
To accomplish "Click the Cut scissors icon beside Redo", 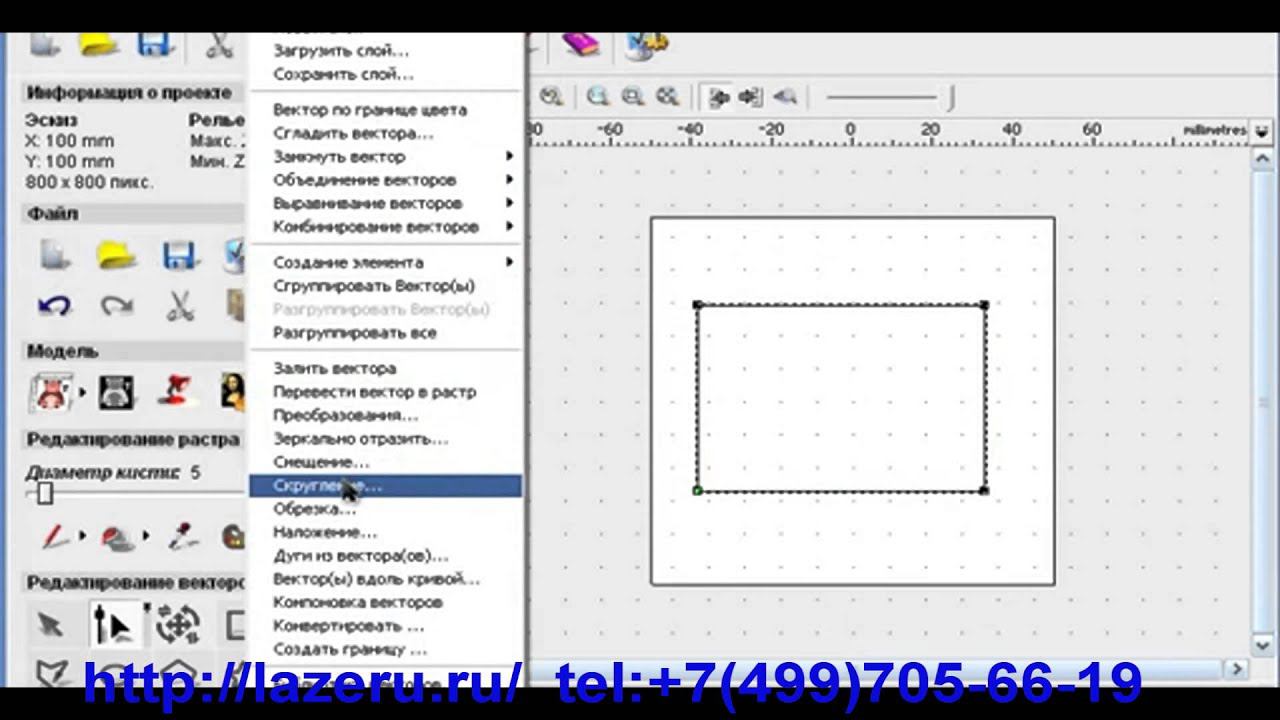I will coord(180,305).
